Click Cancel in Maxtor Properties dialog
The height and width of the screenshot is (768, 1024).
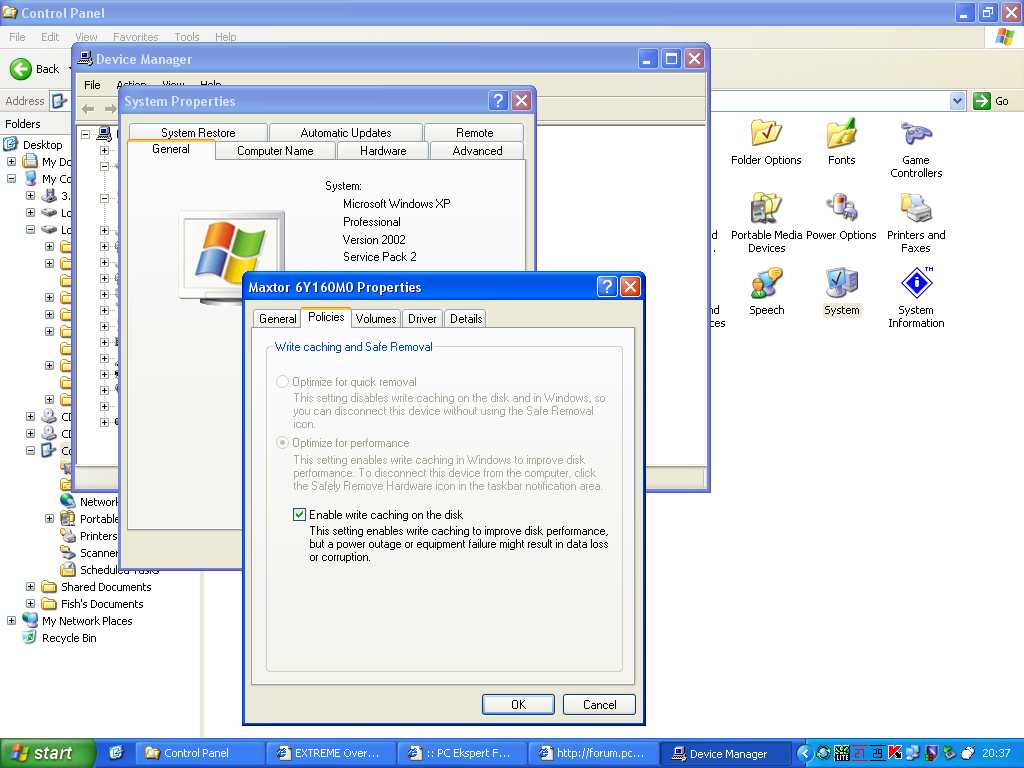(599, 705)
